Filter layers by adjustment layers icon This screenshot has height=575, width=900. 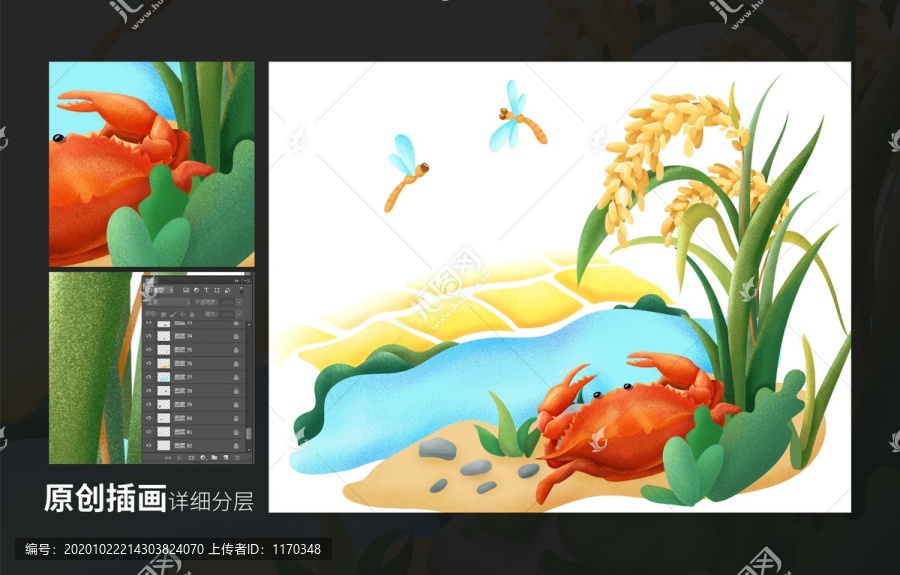(x=196, y=290)
